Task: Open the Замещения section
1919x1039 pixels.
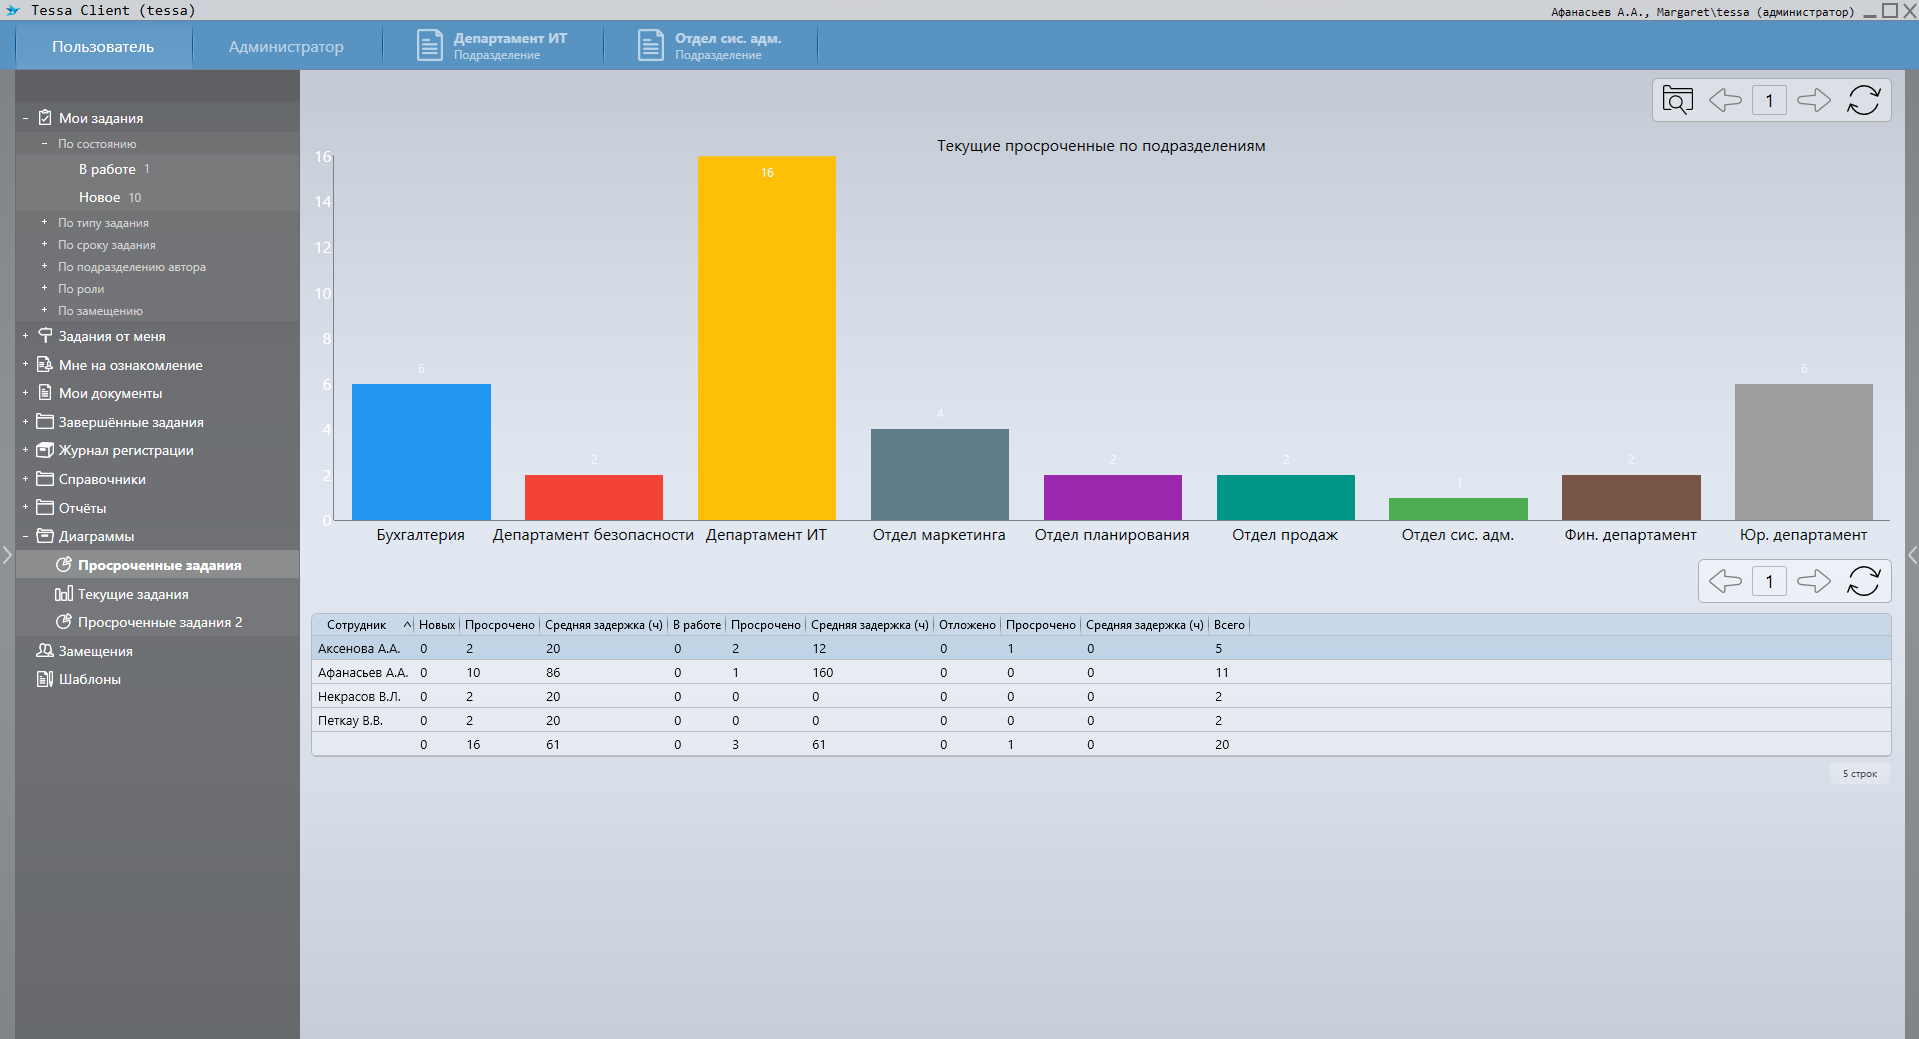Action: click(95, 651)
